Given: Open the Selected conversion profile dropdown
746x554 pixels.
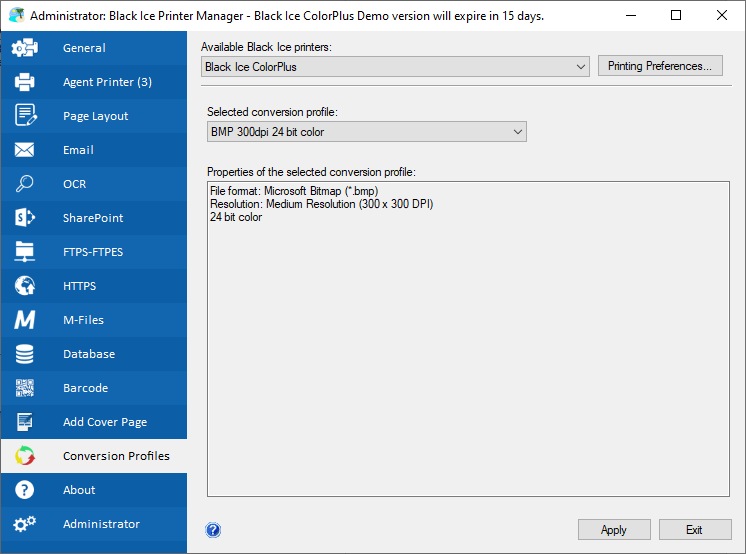Looking at the screenshot, I should (x=366, y=132).
